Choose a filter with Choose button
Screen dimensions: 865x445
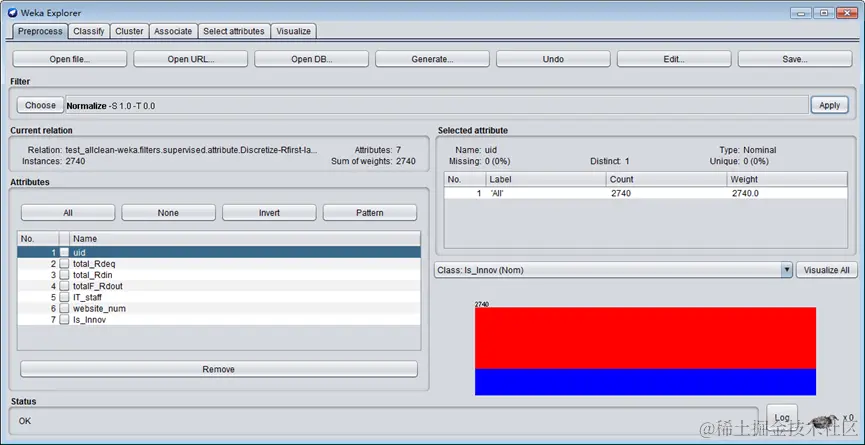[40, 105]
